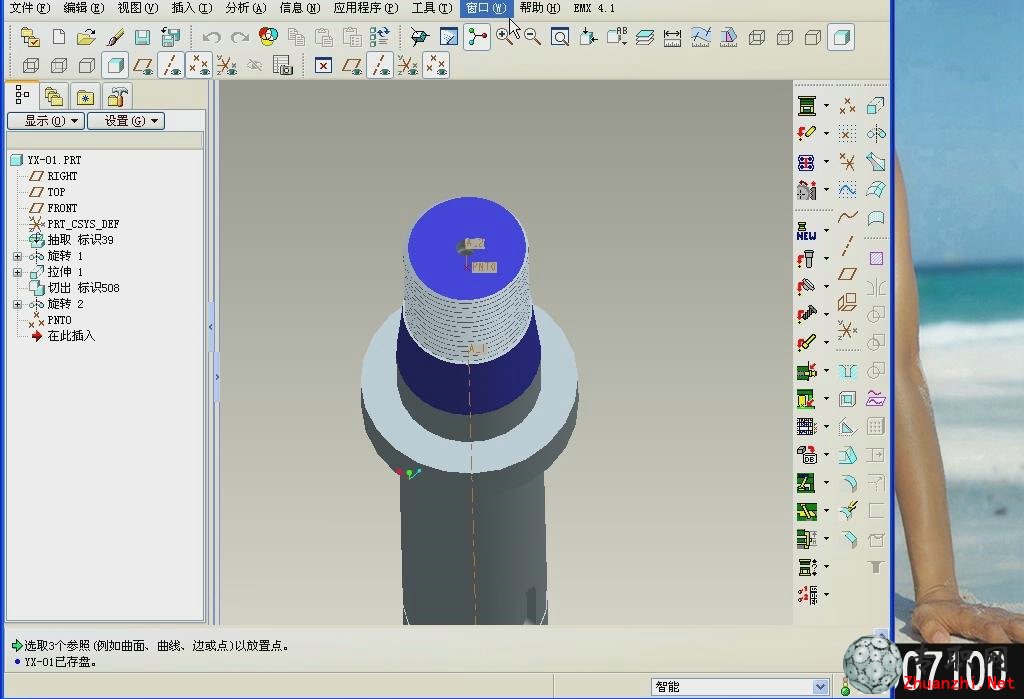The height and width of the screenshot is (699, 1024).
Task: Select YX-01.PRT in model tree
Action: point(54,160)
